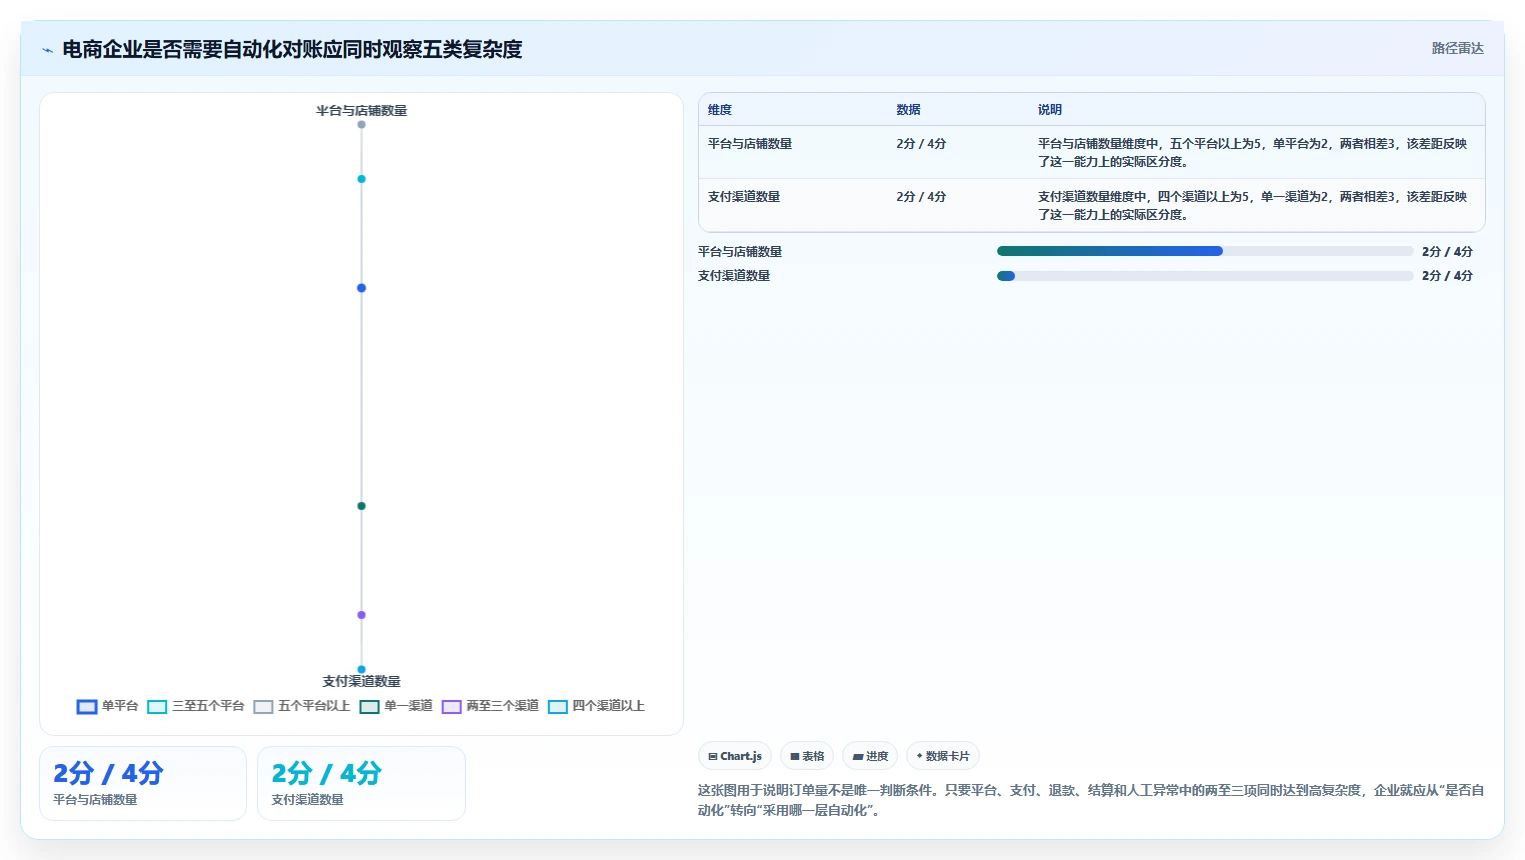This screenshot has width=1525, height=860.
Task: Click the header icon beside the title
Action: point(47,50)
